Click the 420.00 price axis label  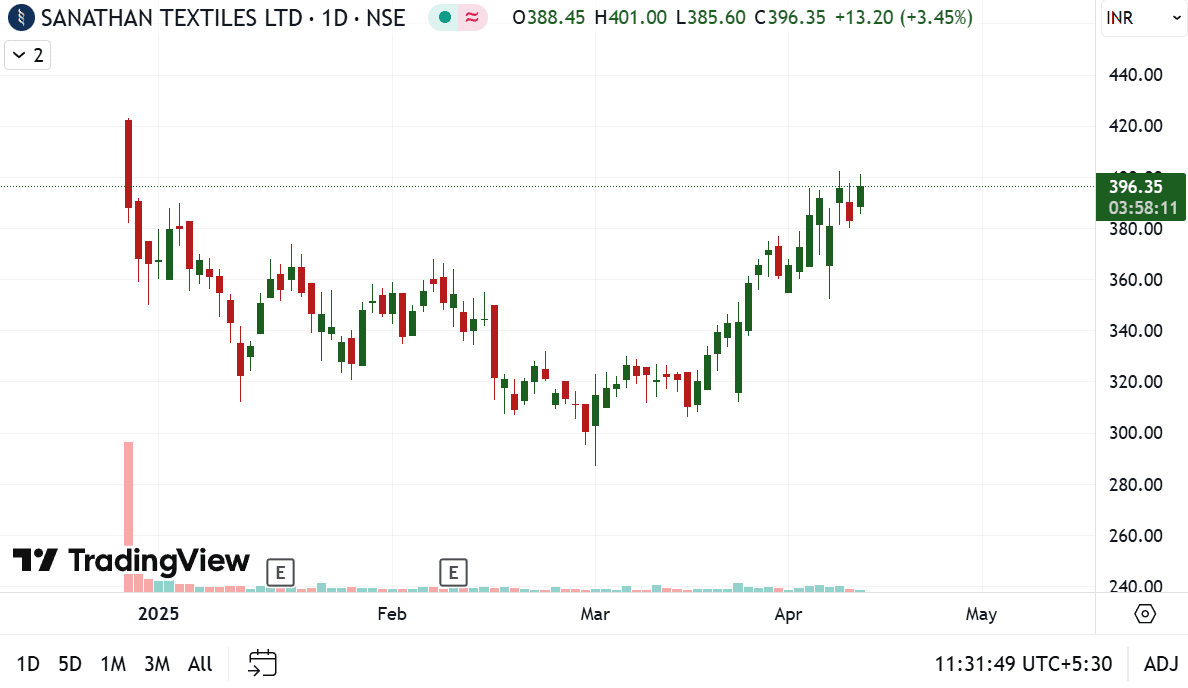pyautogui.click(x=1135, y=126)
